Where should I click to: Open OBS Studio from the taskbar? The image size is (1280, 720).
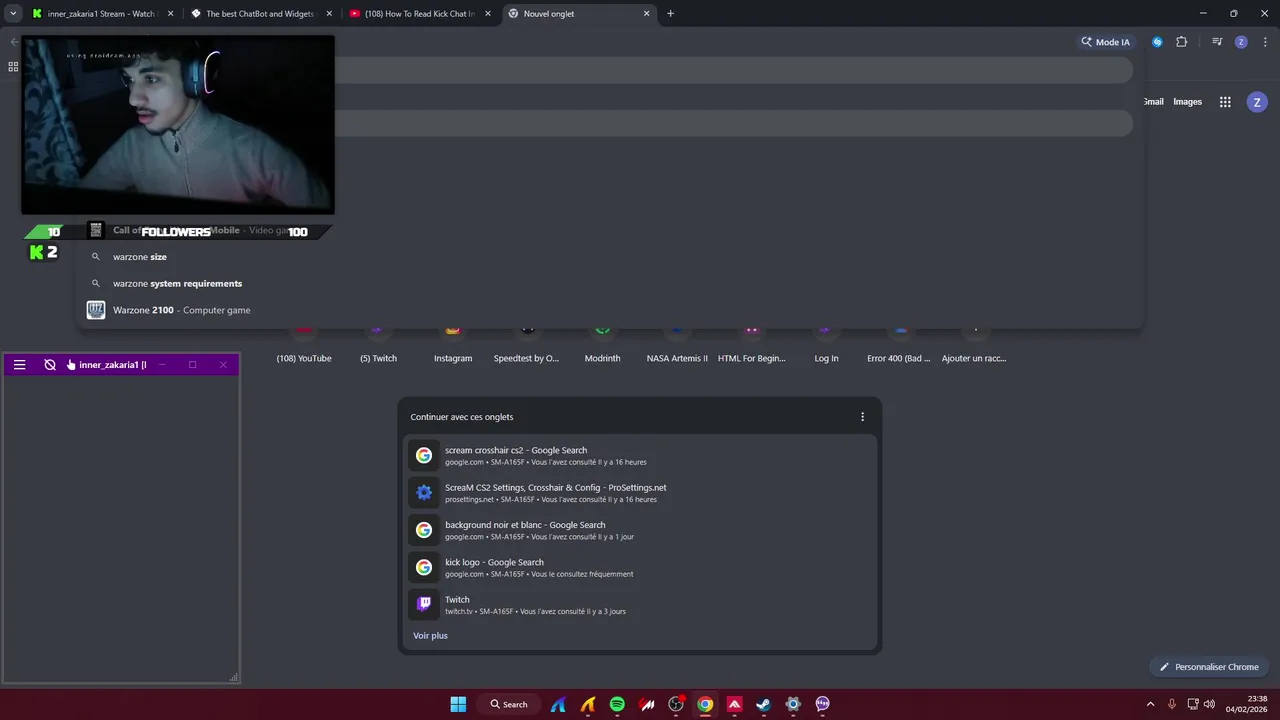(x=676, y=704)
